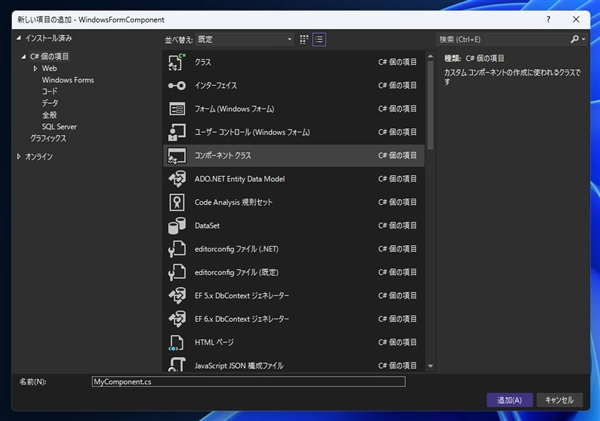The image size is (600, 421).
Task: Select Windows Forms category
Action: [x=68, y=80]
